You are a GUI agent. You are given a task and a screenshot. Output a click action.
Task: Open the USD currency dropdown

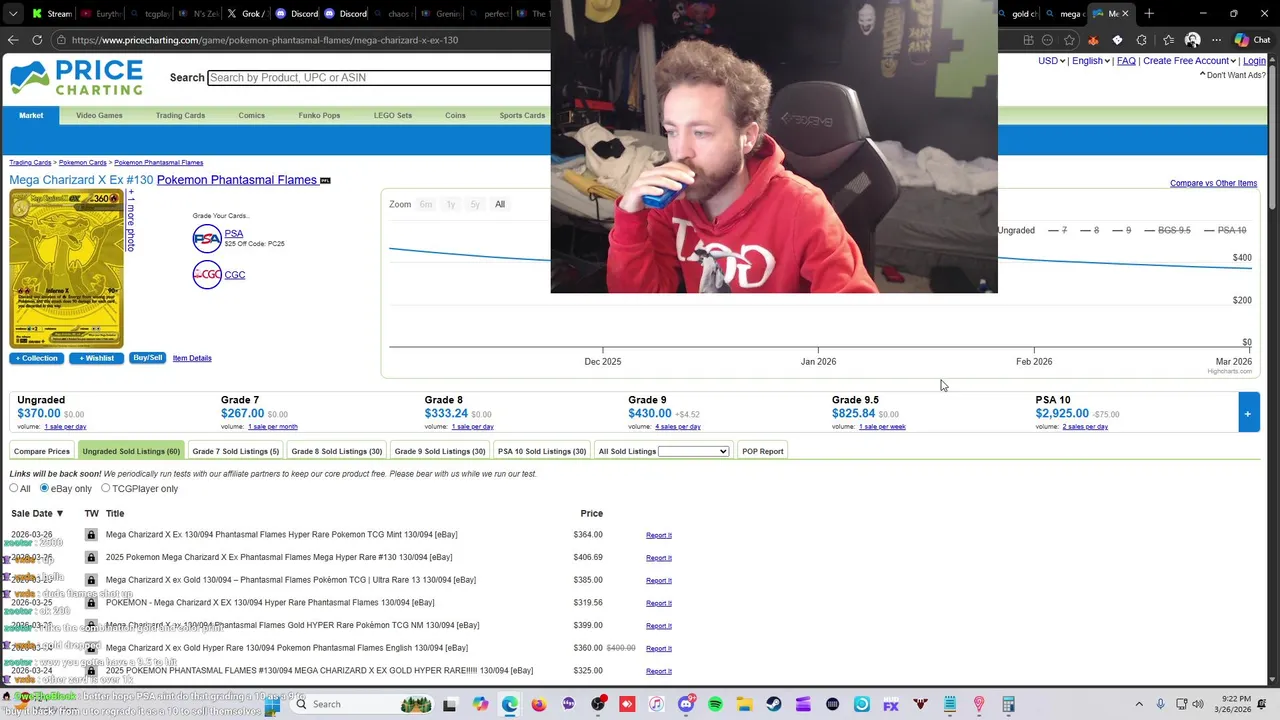[1051, 61]
